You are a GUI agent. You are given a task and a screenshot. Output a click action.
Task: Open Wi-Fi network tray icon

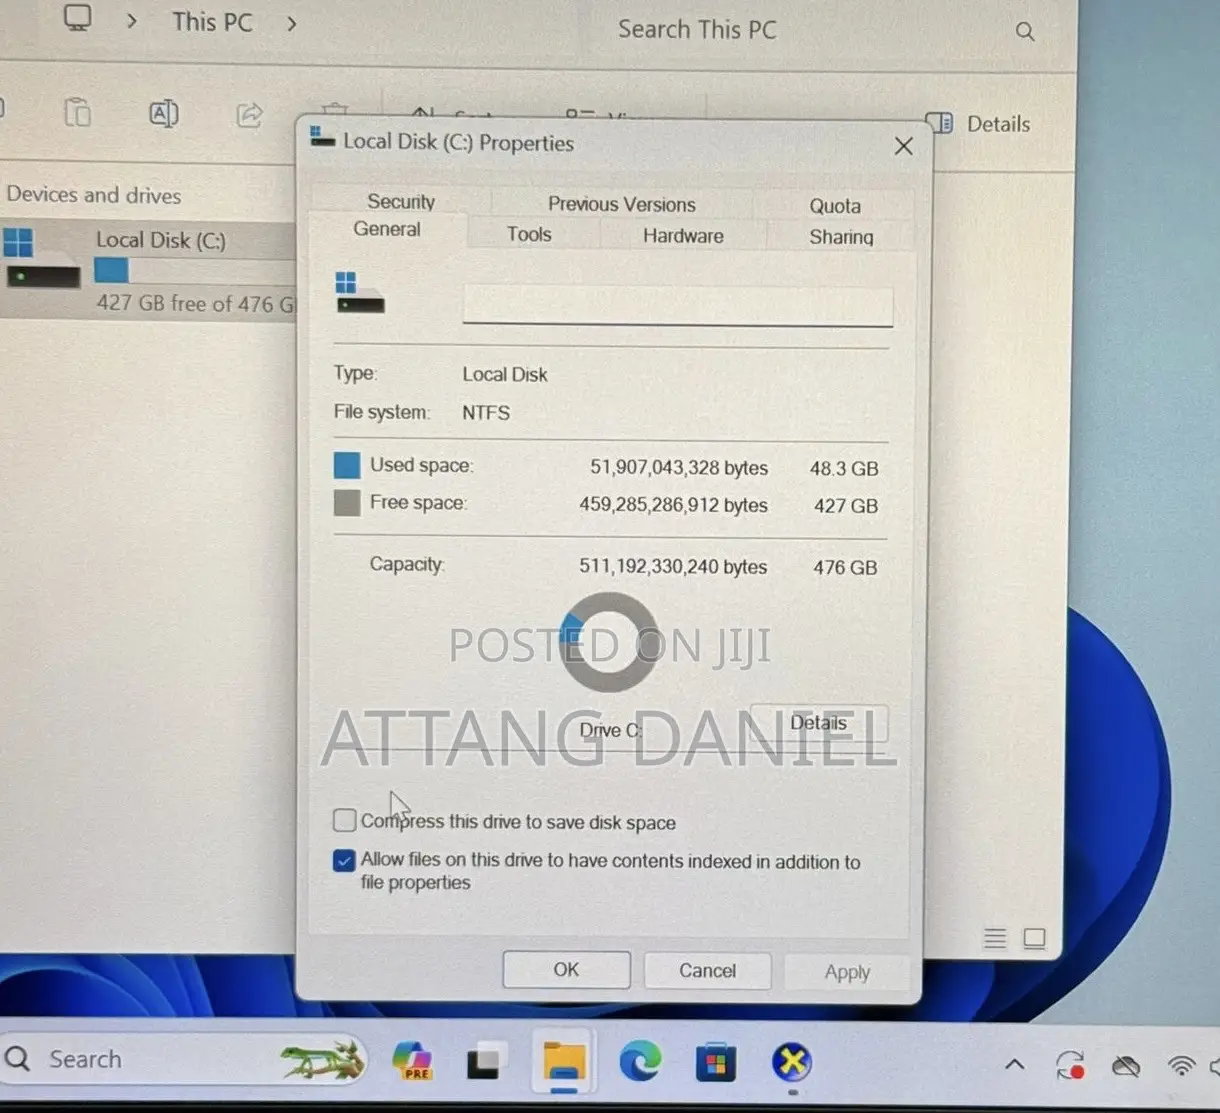tap(1181, 1066)
